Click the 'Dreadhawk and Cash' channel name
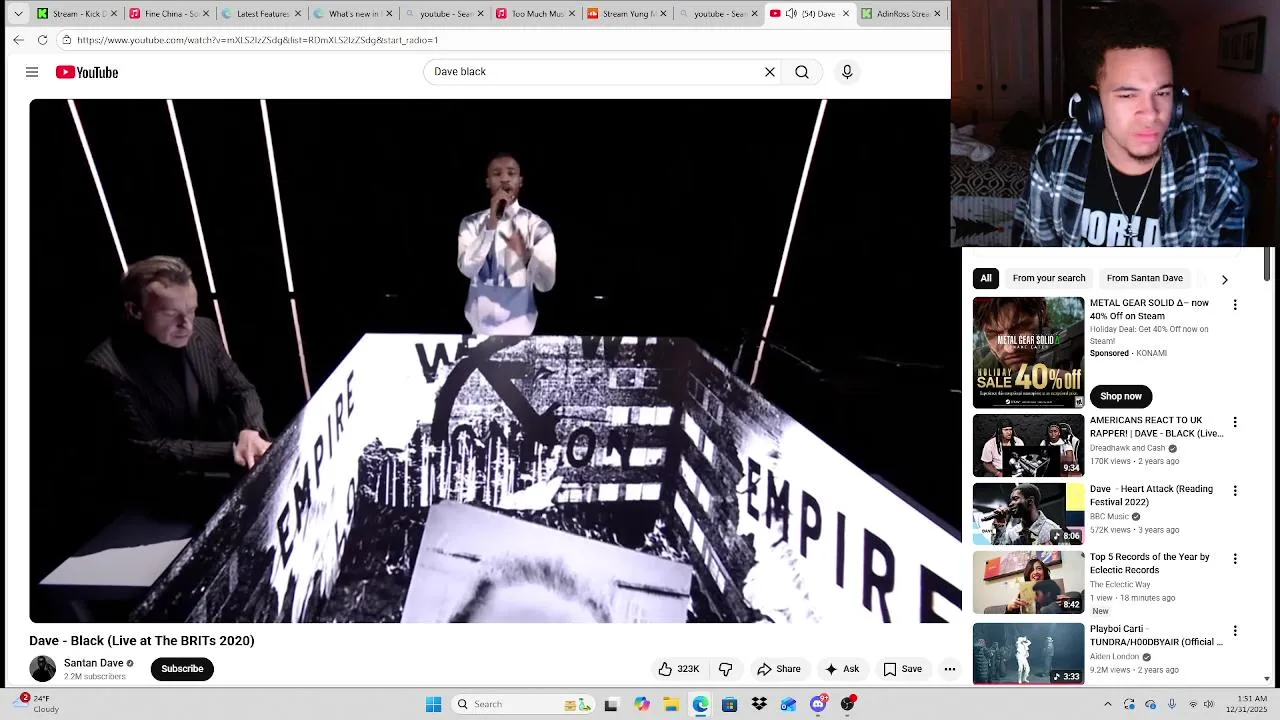 pyautogui.click(x=1127, y=449)
